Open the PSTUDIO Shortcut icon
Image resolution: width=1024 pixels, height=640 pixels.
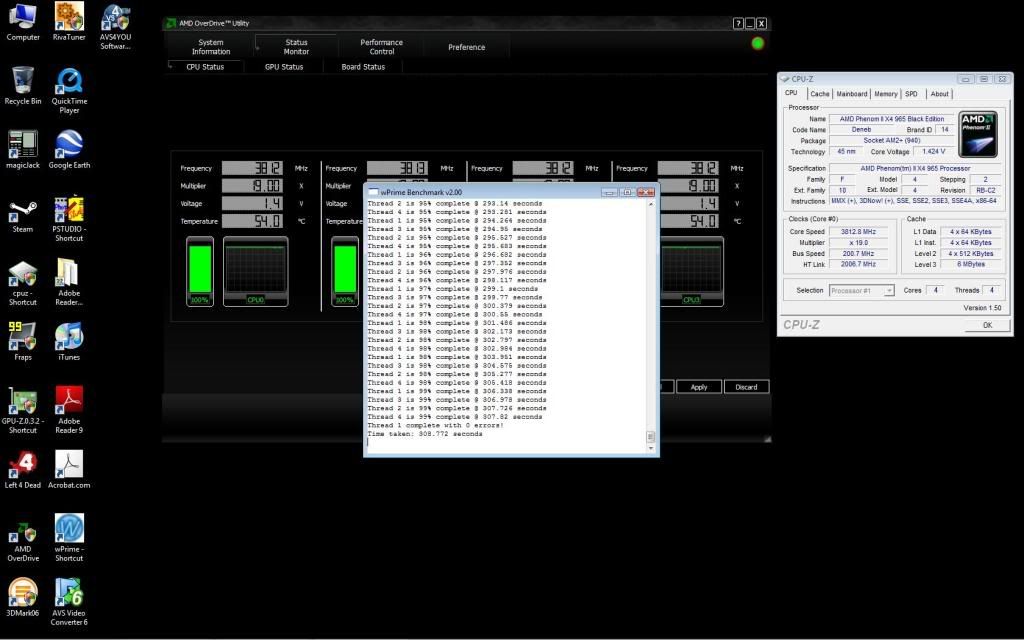[x=69, y=219]
